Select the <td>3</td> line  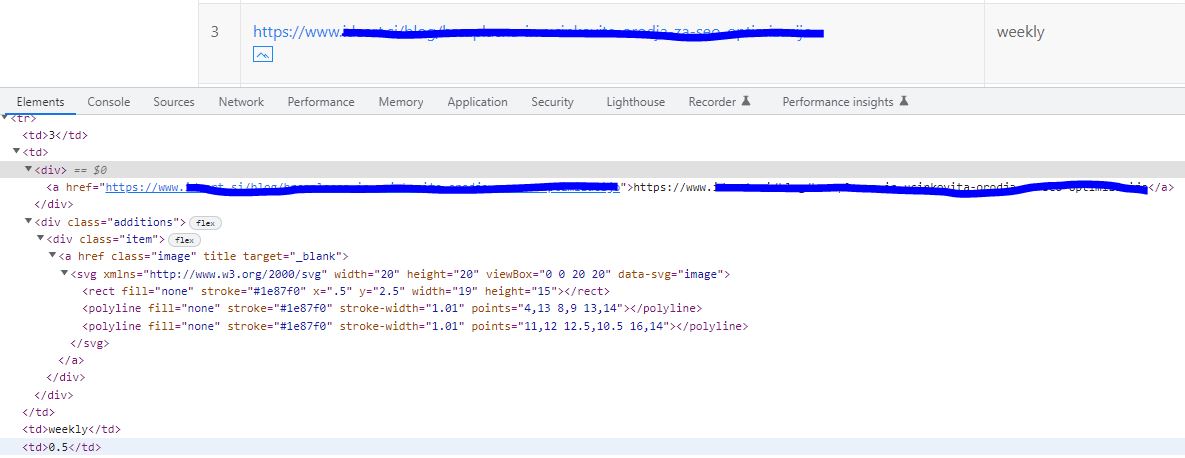[55, 135]
